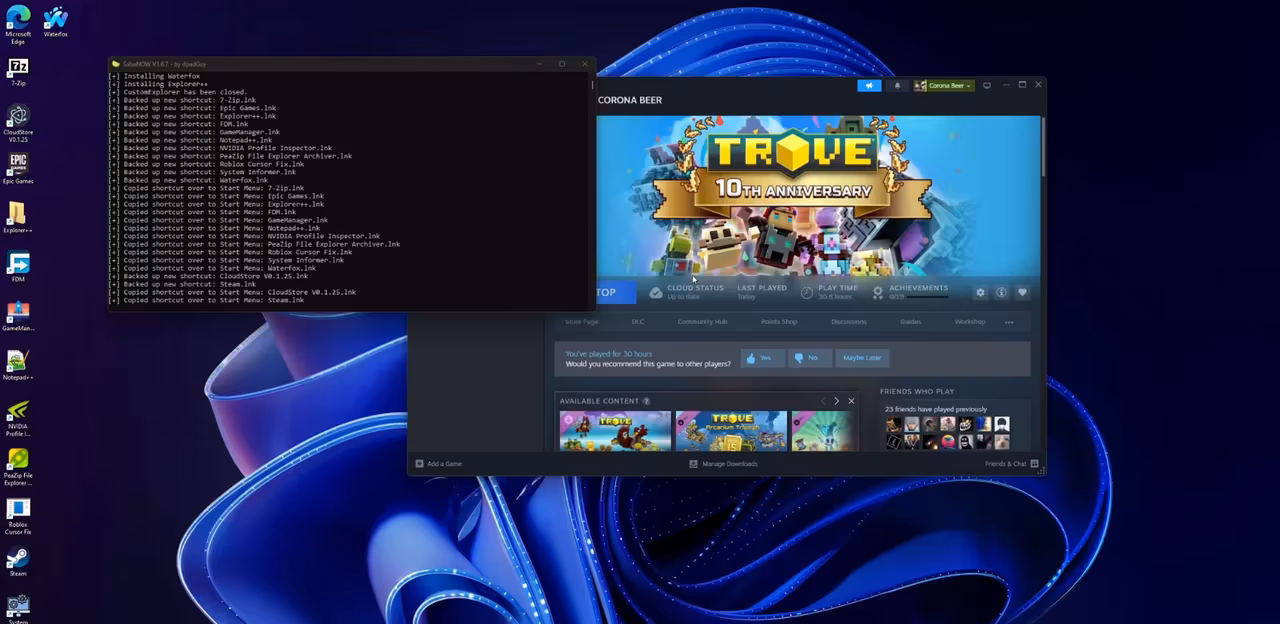Click the Steam page vertical scrollbar
The height and width of the screenshot is (624, 1280).
click(1042, 146)
